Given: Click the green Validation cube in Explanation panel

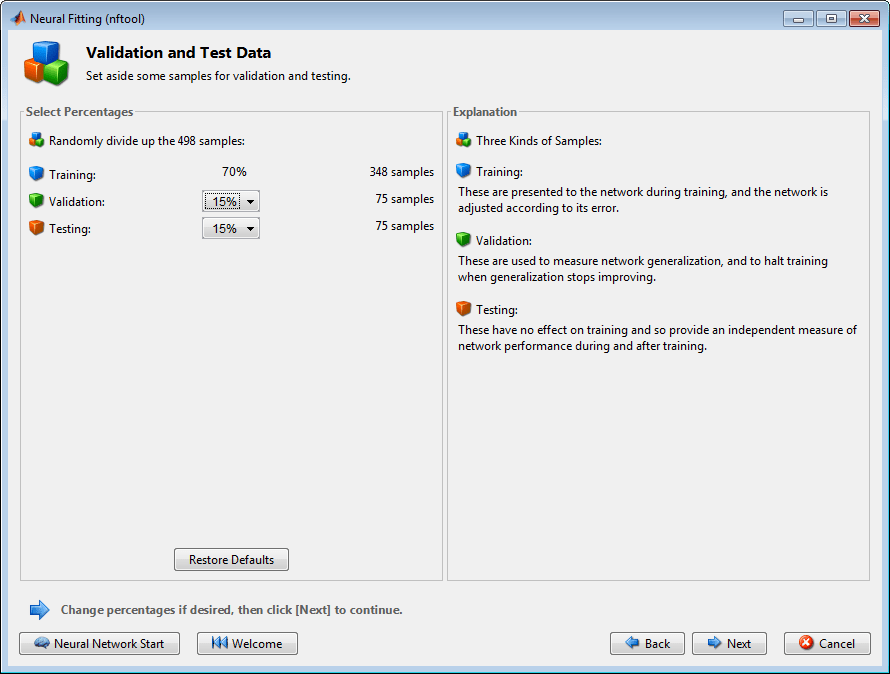Looking at the screenshot, I should coord(463,240).
